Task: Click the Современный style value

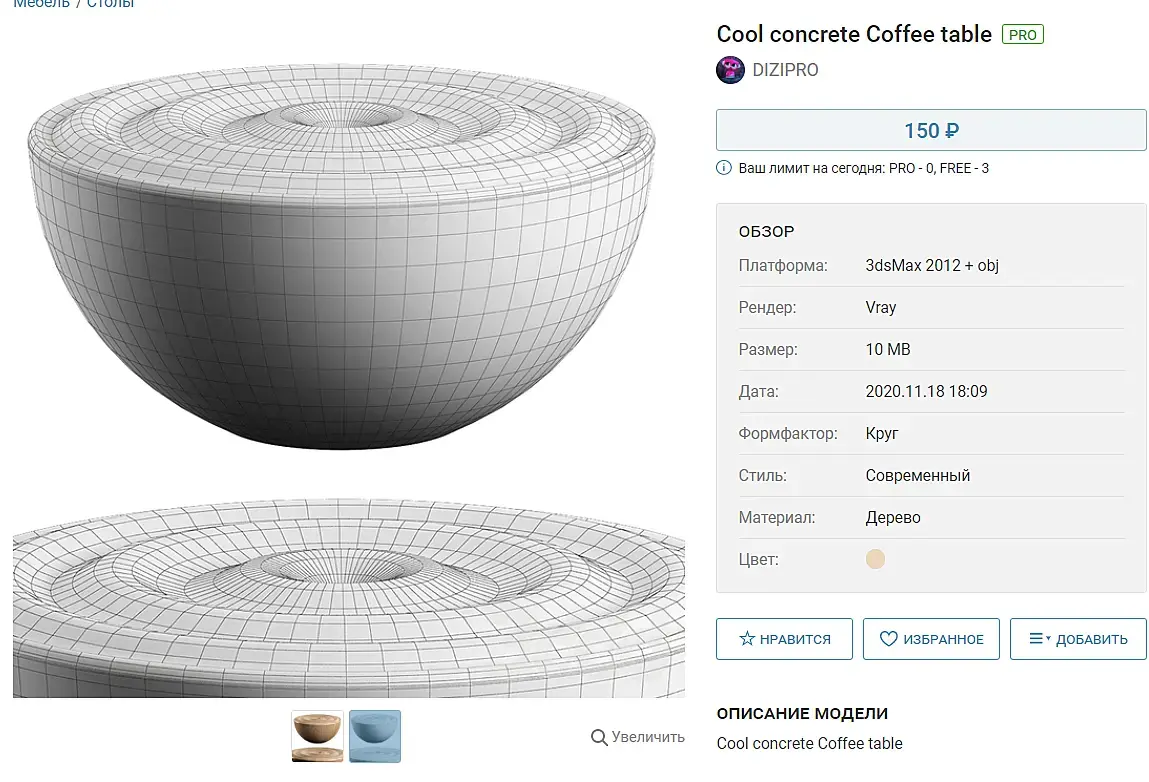Action: pos(917,476)
